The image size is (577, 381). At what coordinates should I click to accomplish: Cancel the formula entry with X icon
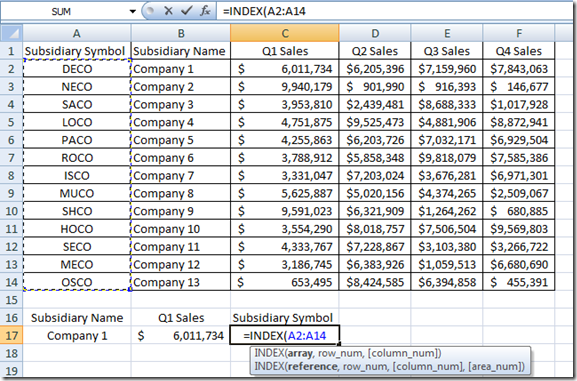(169, 11)
